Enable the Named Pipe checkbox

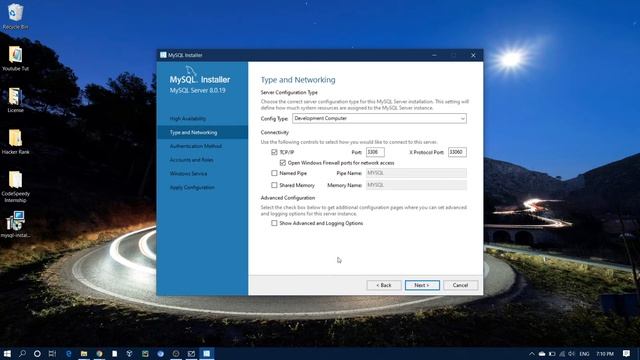tap(274, 173)
